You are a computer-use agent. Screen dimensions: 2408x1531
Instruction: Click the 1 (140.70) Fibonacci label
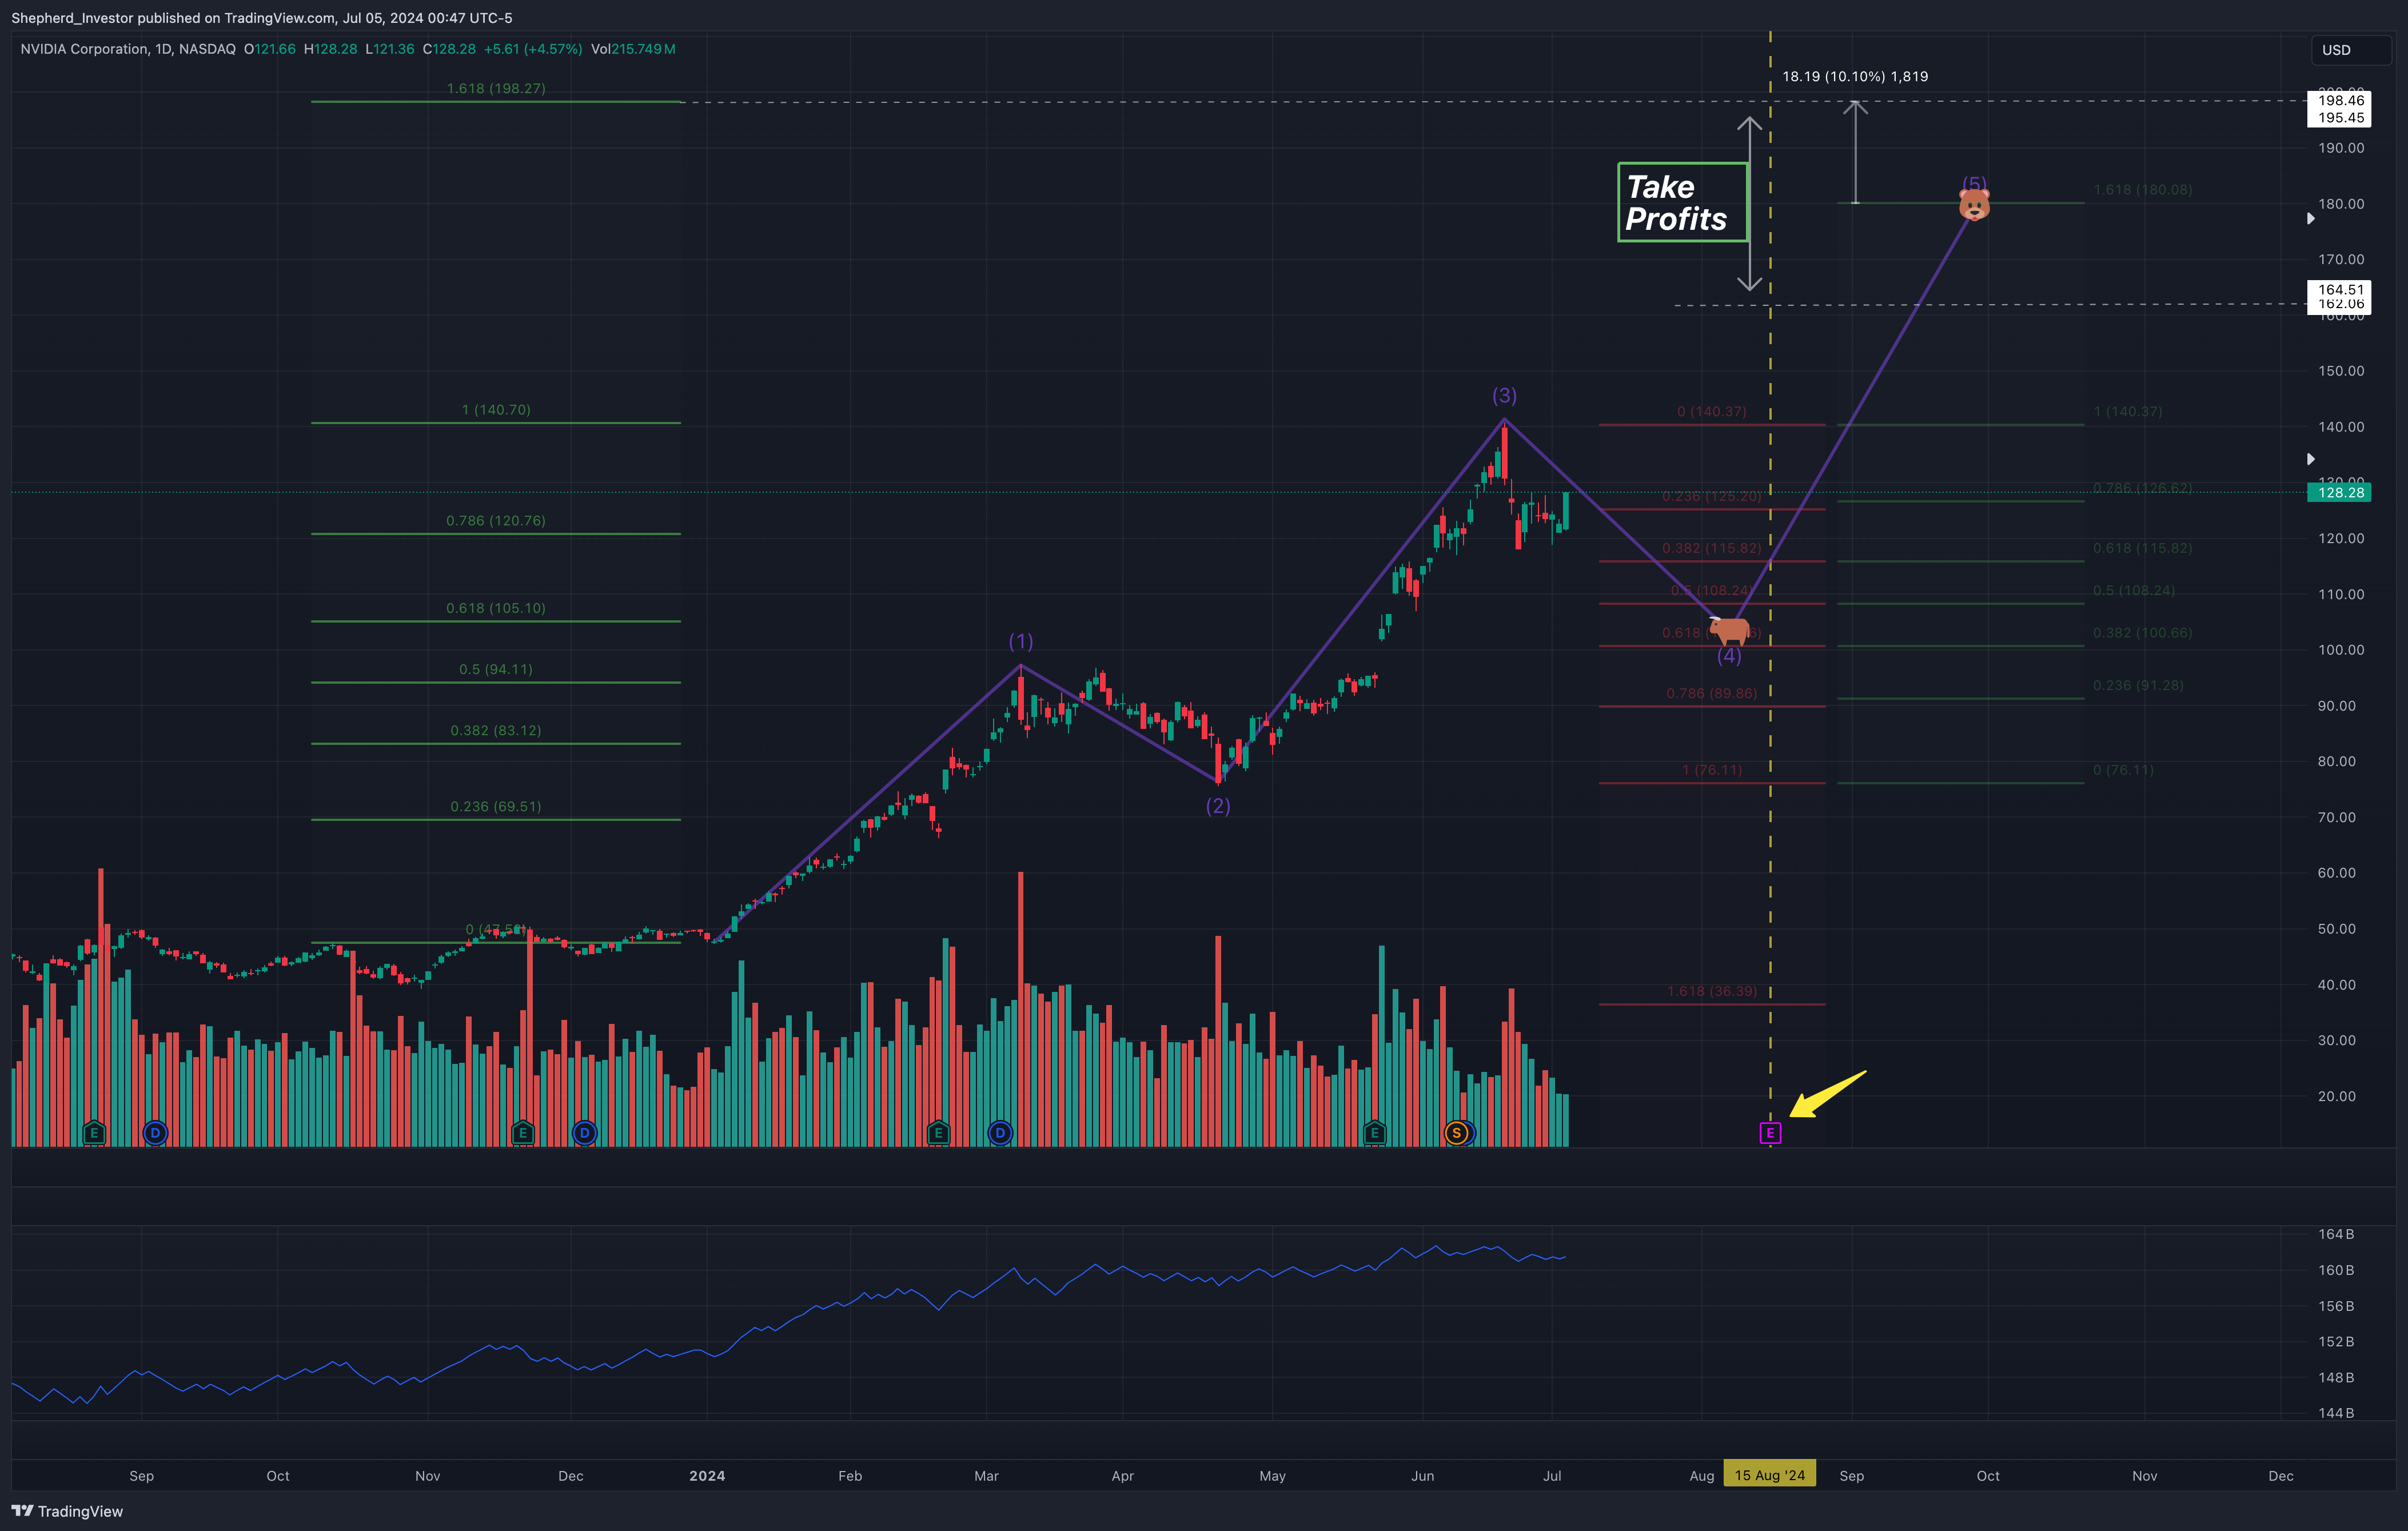(x=496, y=410)
